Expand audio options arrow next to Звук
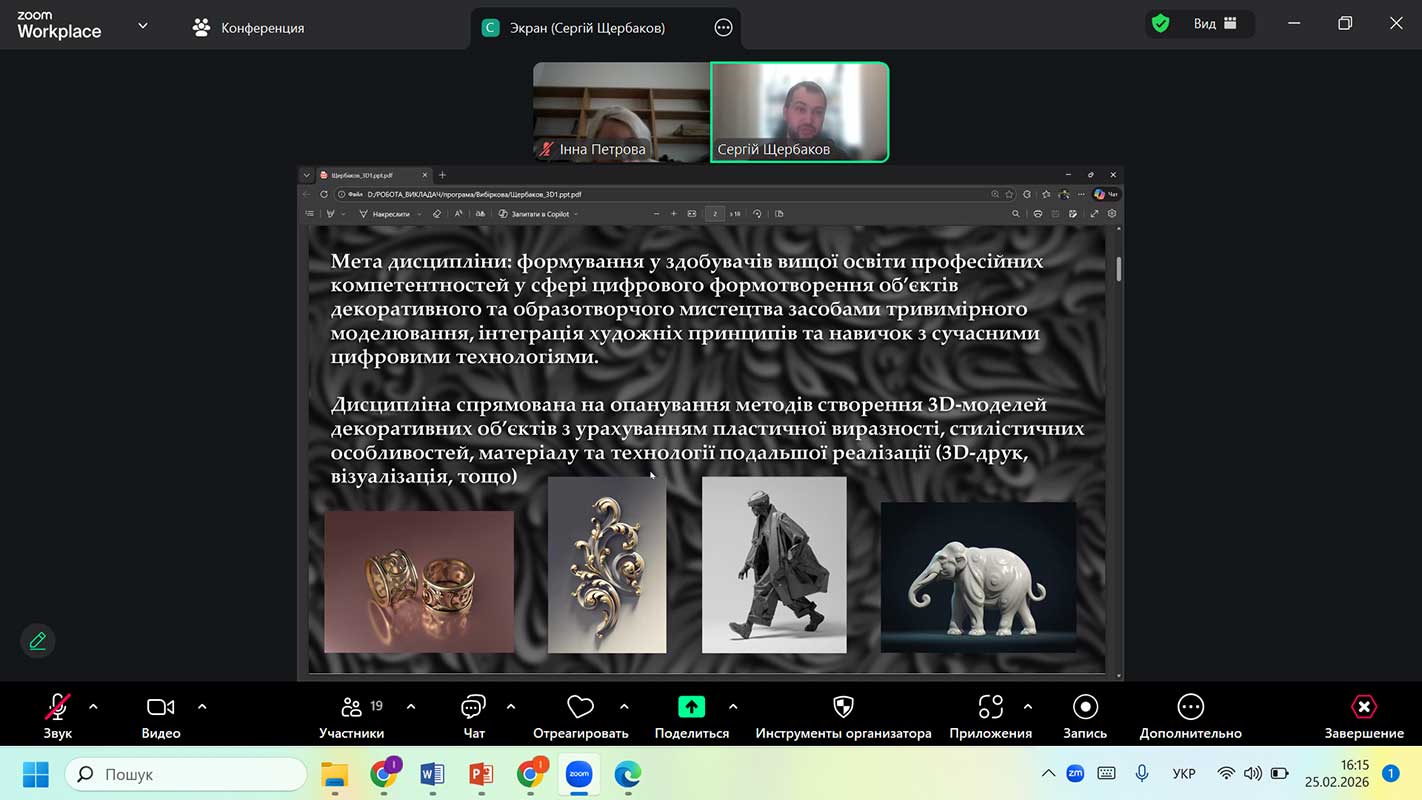 pos(93,707)
